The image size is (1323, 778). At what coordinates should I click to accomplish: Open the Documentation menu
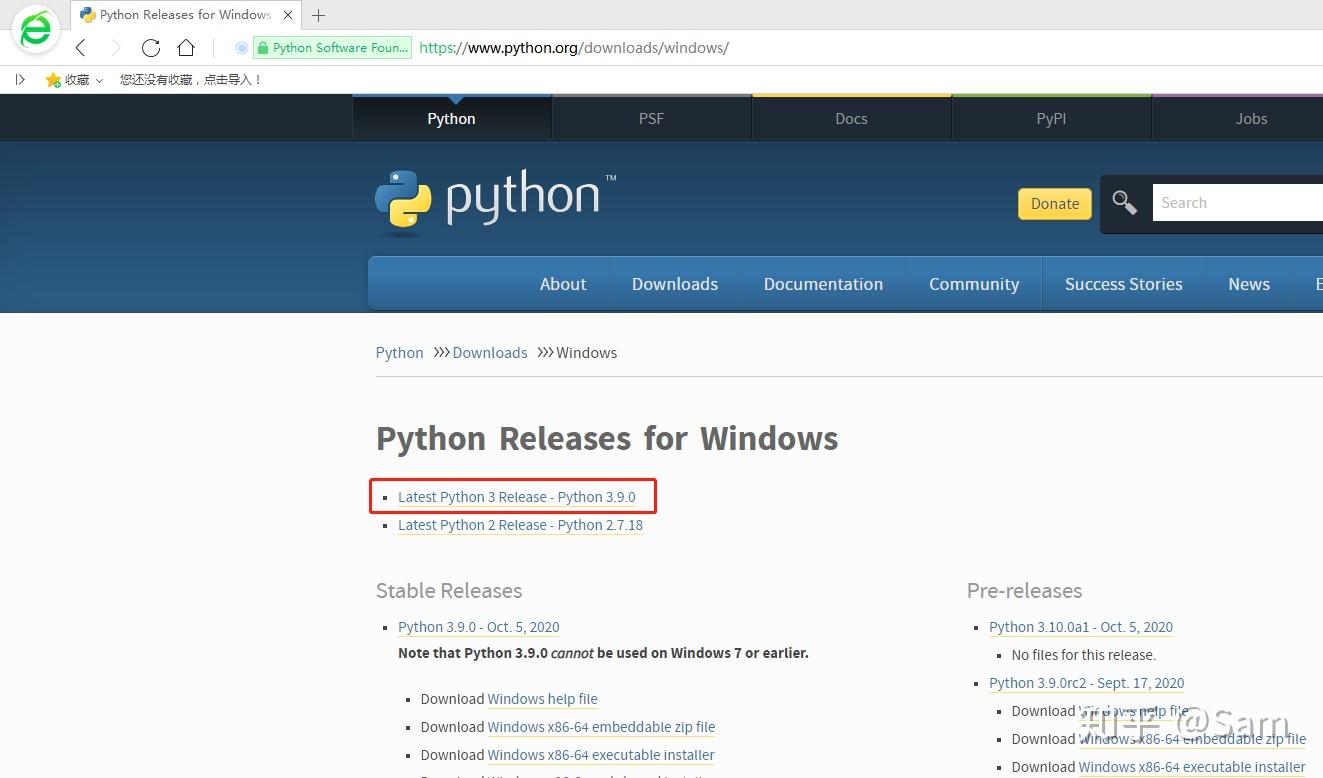pyautogui.click(x=823, y=284)
